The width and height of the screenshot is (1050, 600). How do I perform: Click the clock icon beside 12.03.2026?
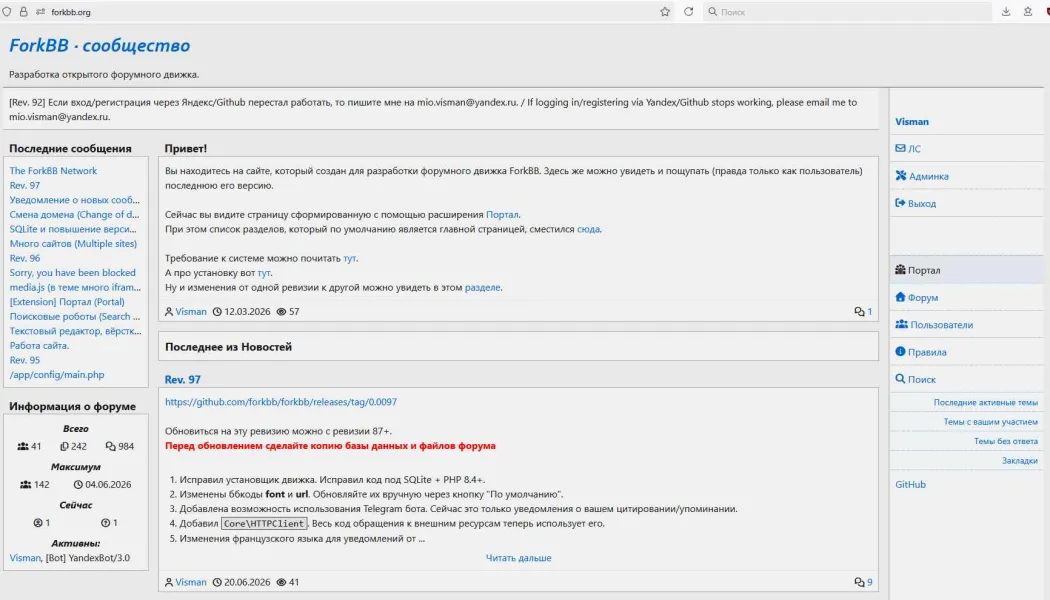coord(217,311)
